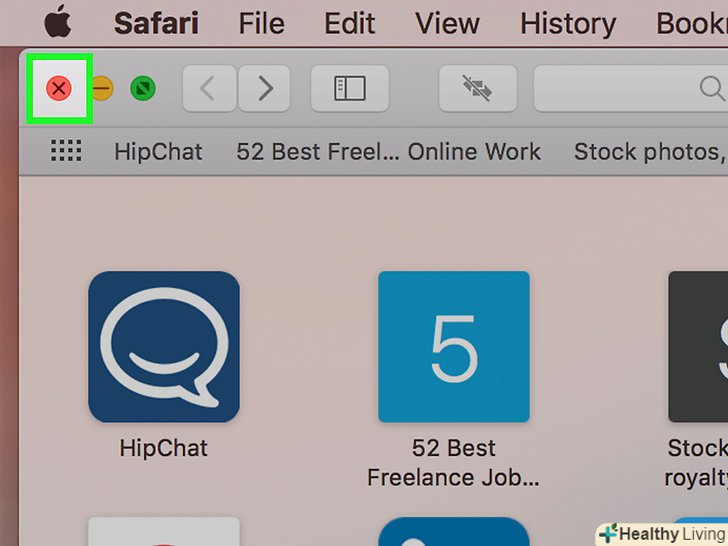Focus the search and address field
The image size is (728, 546).
631,88
